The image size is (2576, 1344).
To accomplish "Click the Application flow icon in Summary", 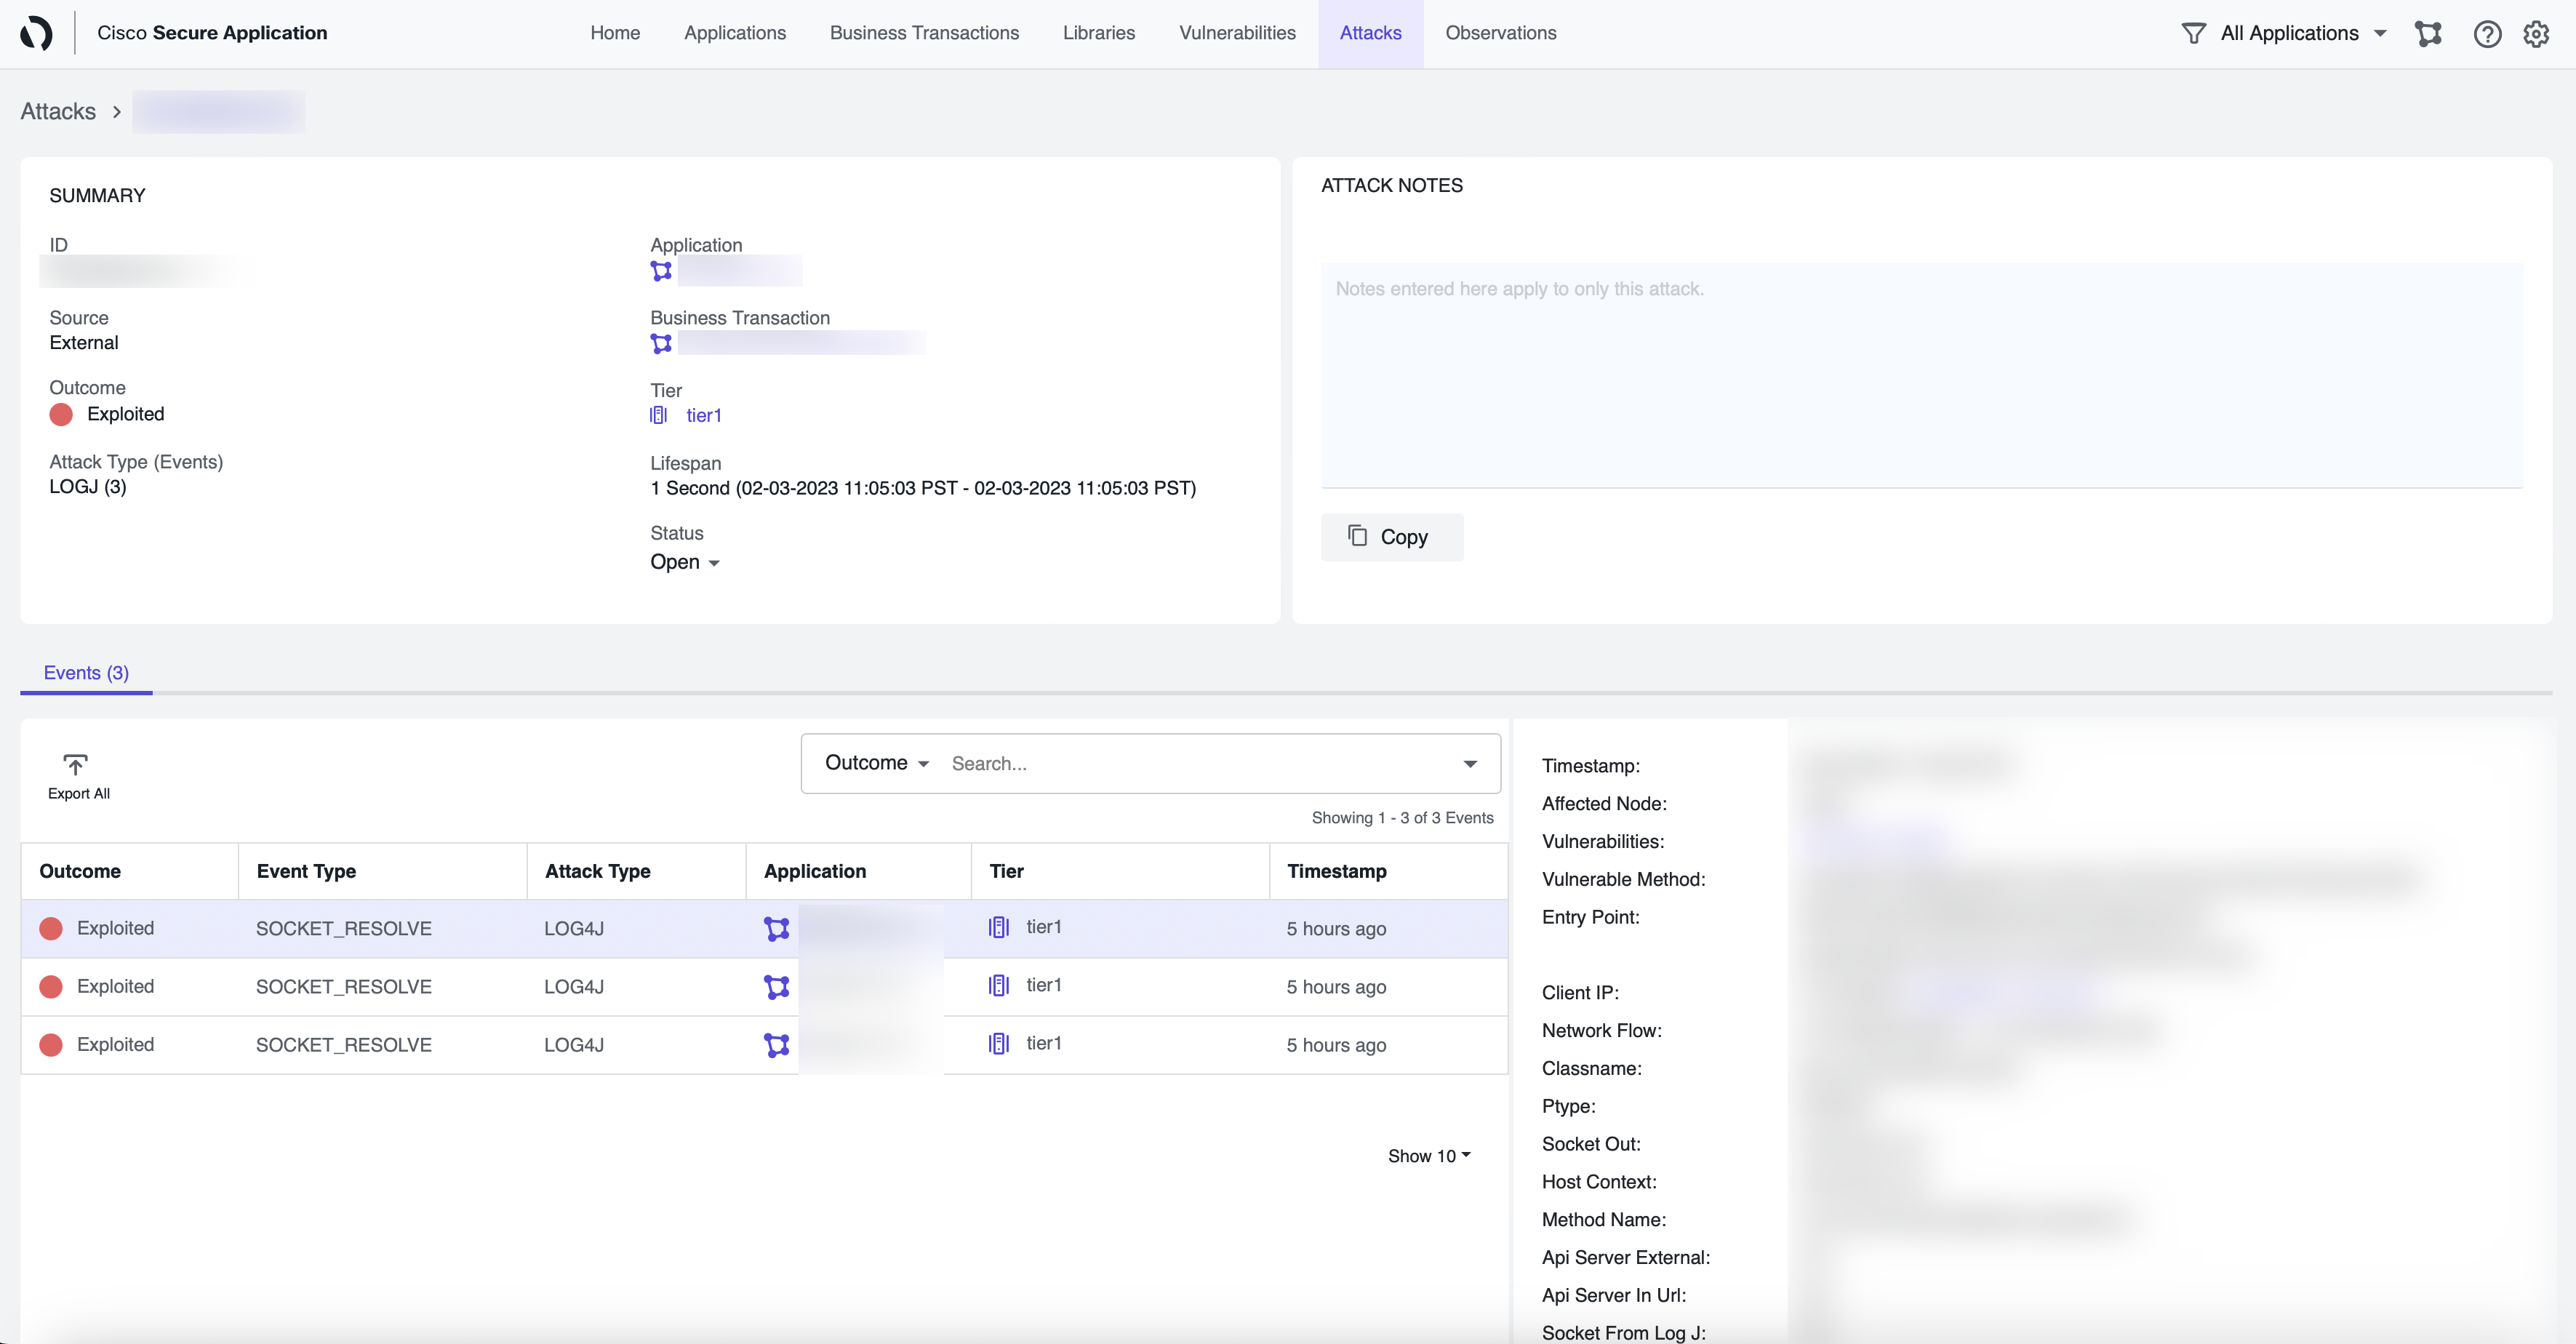I will coord(661,271).
